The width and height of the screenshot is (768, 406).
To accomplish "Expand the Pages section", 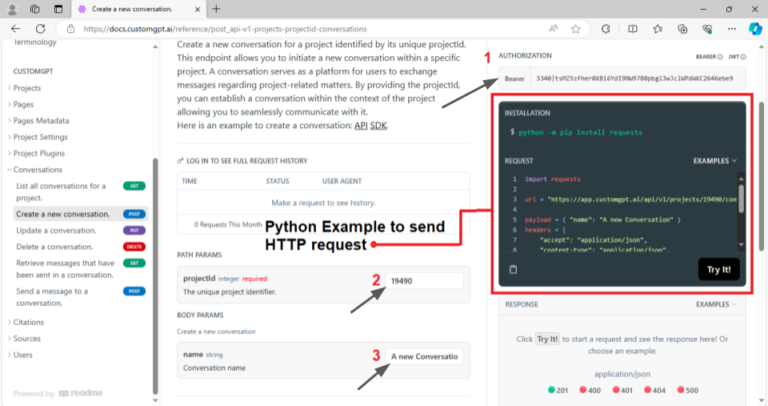I will [23, 104].
